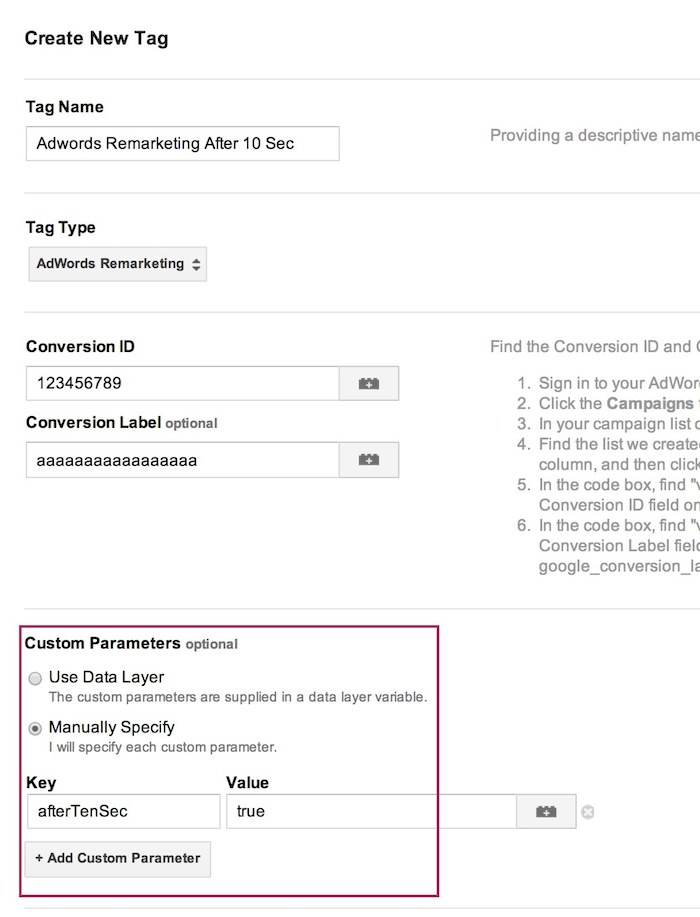Click the + Add Custom Parameter button
The height and width of the screenshot is (917, 700).
pyautogui.click(x=118, y=859)
